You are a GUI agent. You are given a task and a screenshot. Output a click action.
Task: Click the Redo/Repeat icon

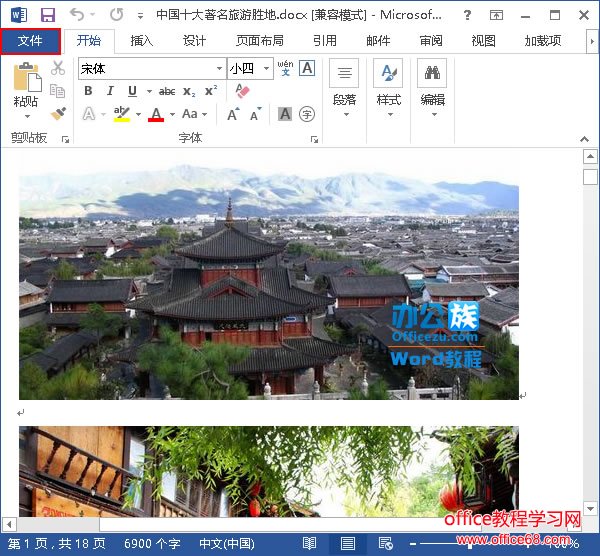116,15
